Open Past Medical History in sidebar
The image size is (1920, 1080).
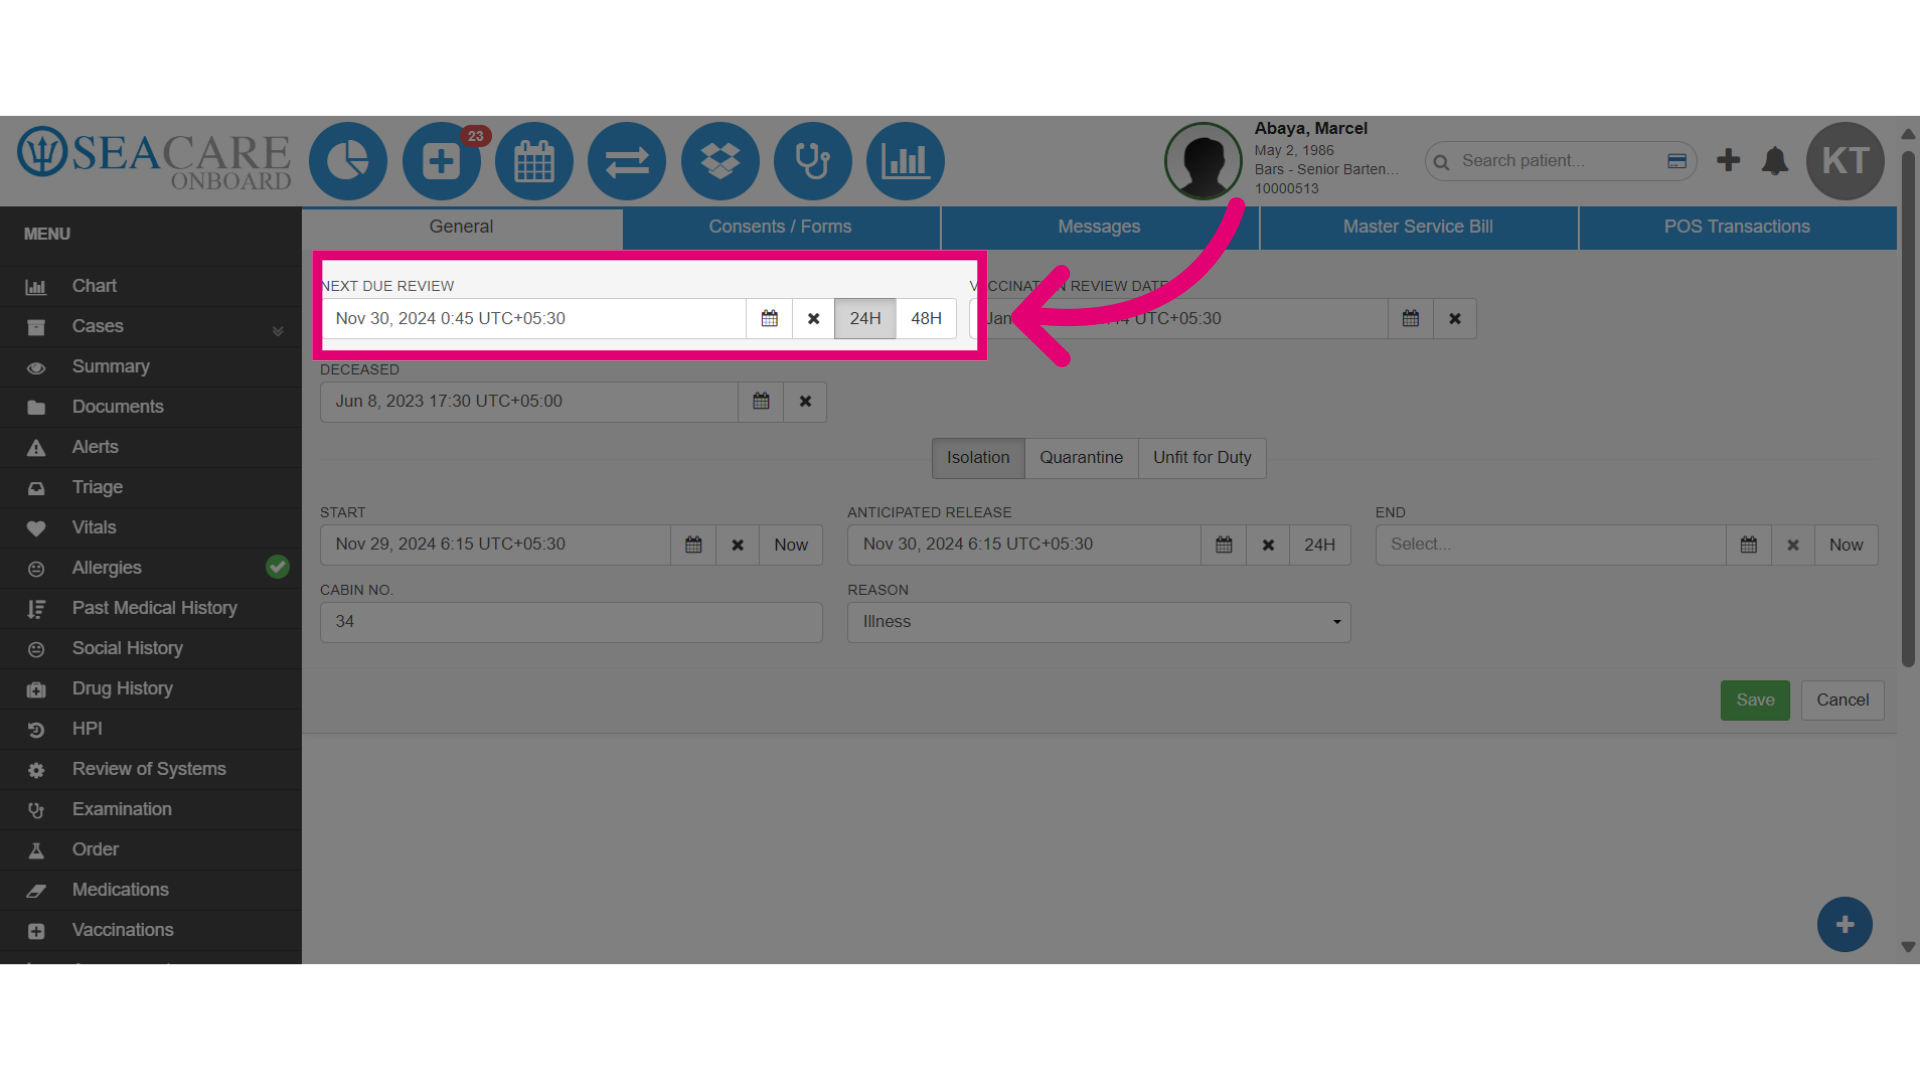150,608
